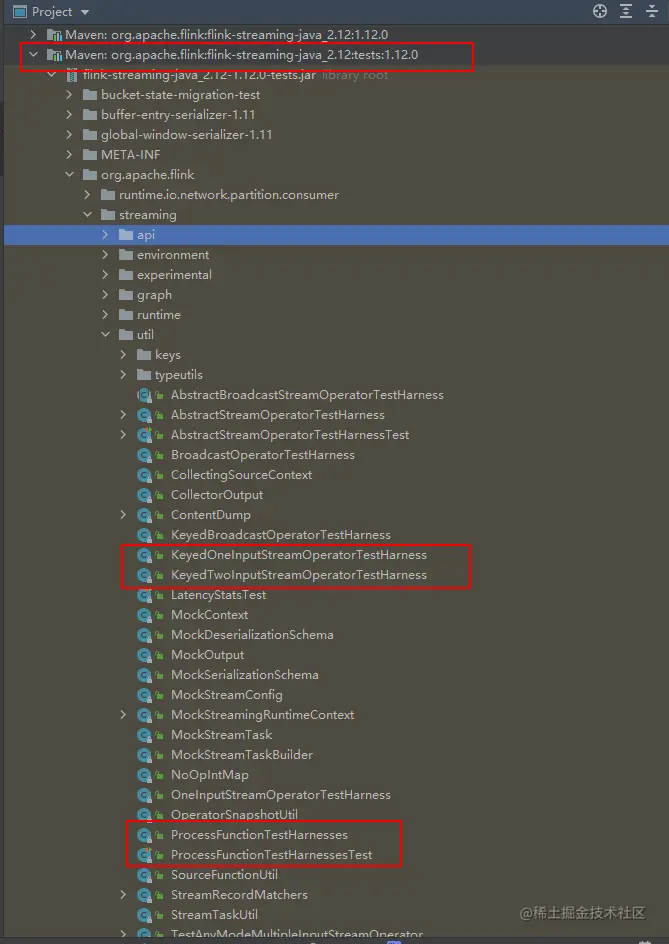The image size is (669, 944).
Task: Collapse the util folder chevron
Action: tap(105, 334)
